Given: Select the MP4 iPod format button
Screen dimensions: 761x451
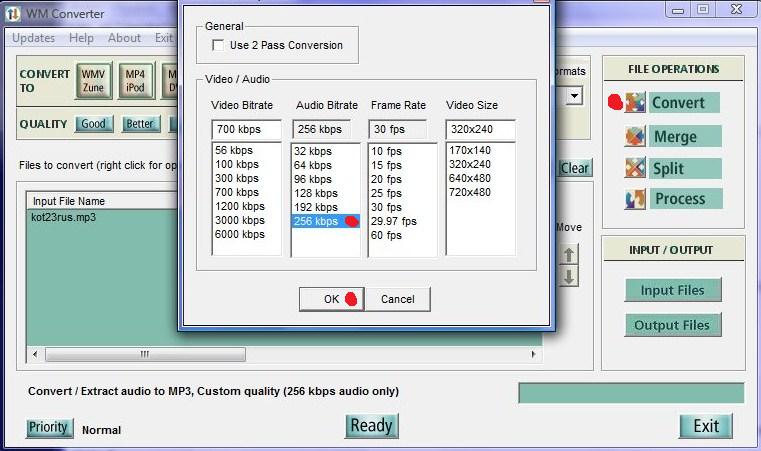Looking at the screenshot, I should (134, 81).
